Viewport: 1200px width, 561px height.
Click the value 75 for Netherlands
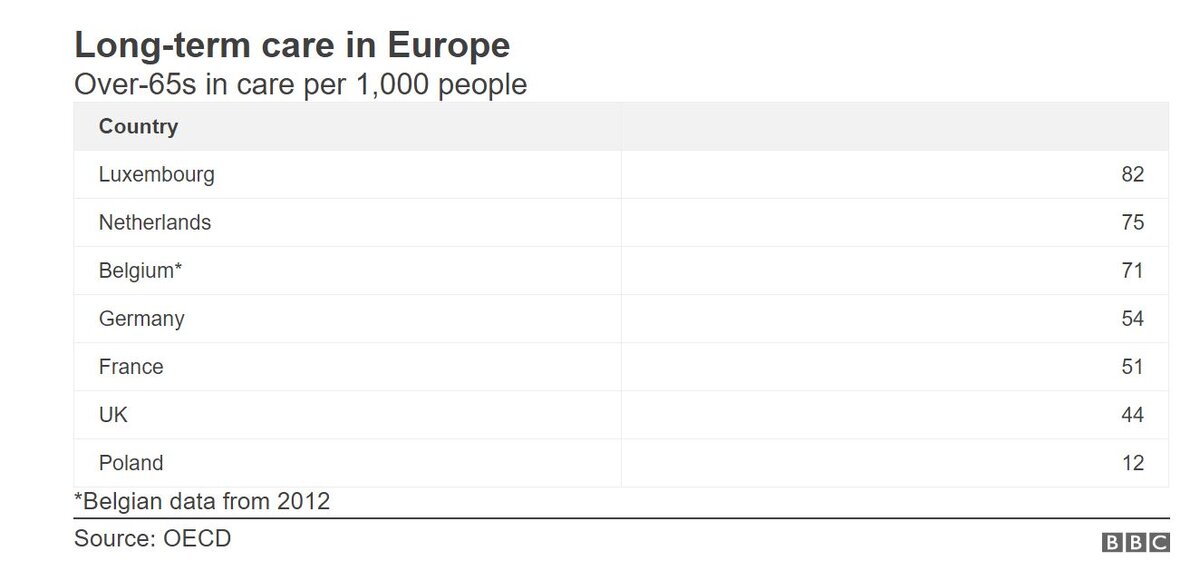[1132, 223]
